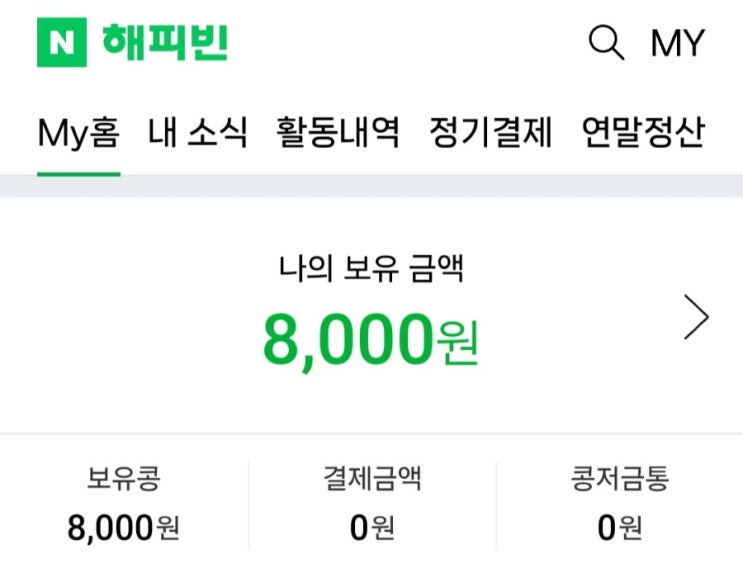This screenshot has width=743, height=568.
Task: Click the green underline beneath My홈
Action: pos(79,174)
